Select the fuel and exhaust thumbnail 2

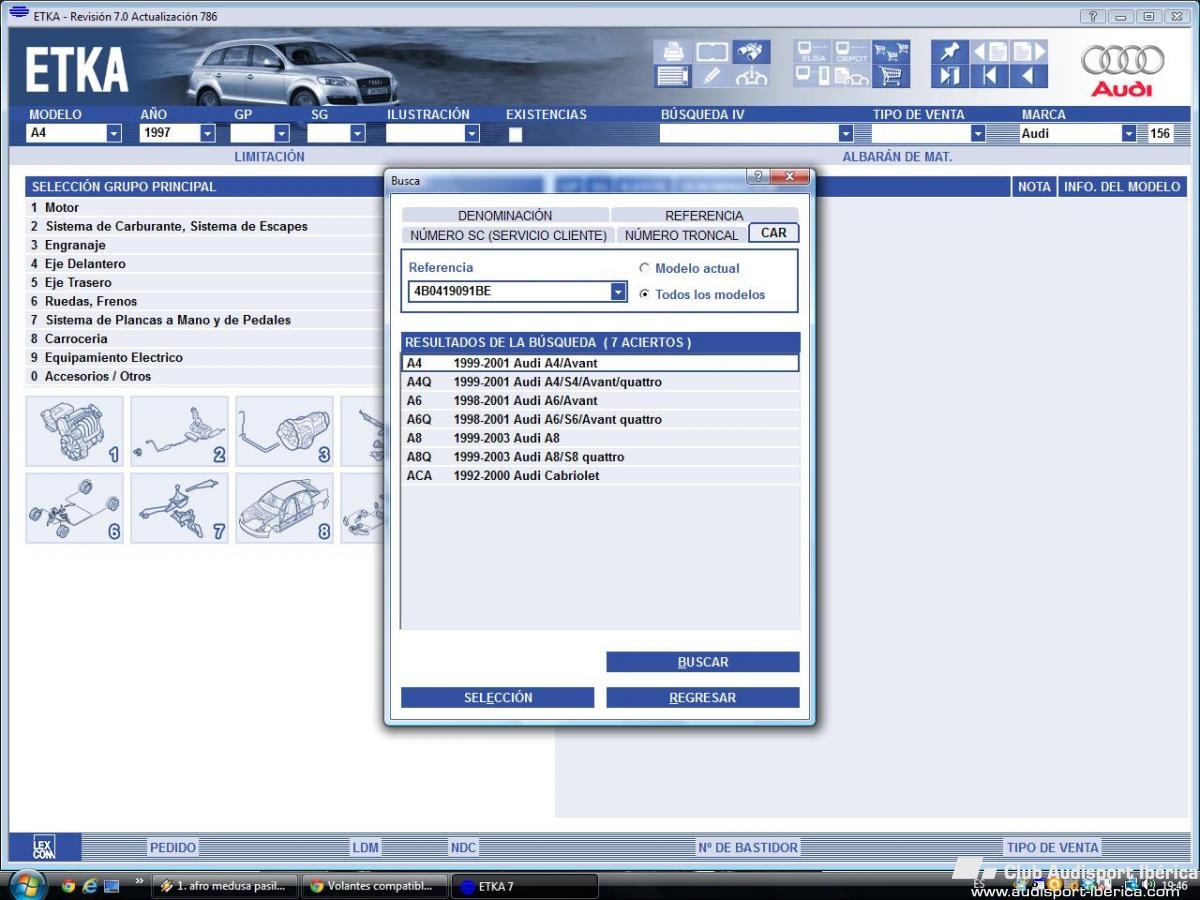pyautogui.click(x=180, y=431)
